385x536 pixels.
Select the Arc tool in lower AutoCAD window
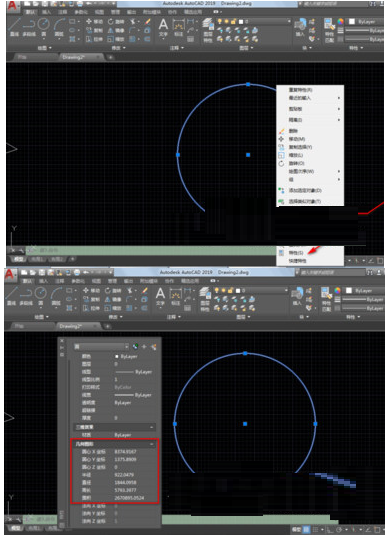coord(56,296)
